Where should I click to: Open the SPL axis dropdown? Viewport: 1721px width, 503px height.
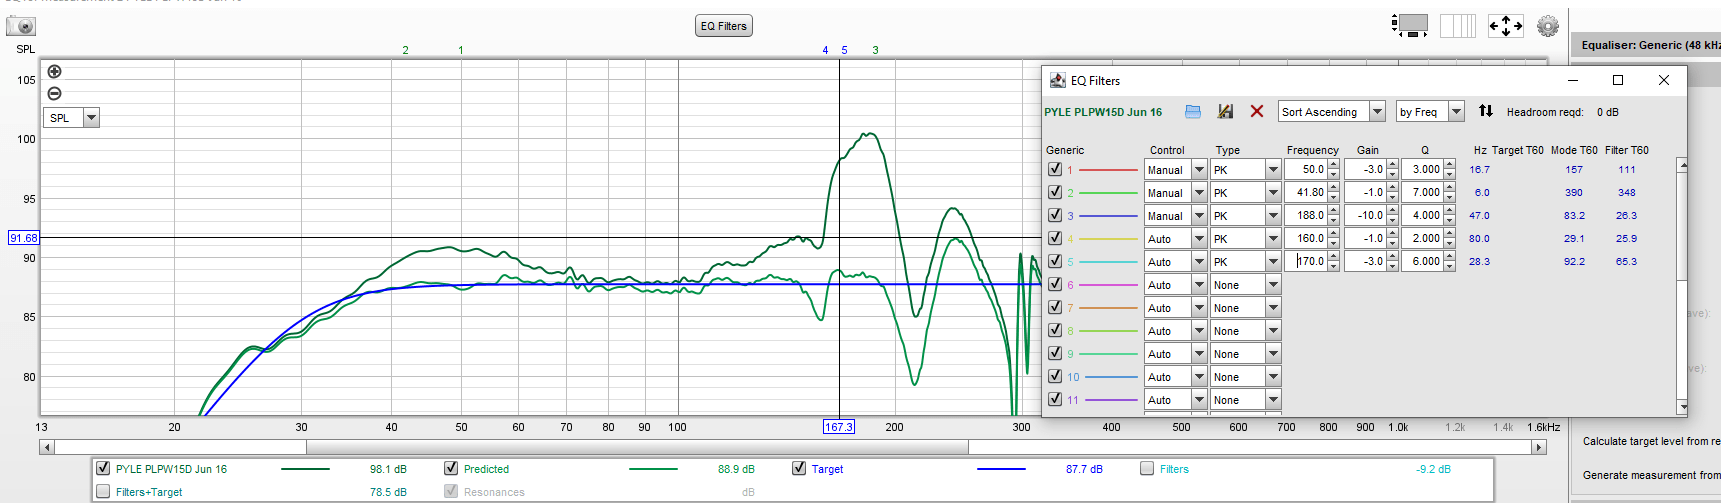(x=91, y=118)
